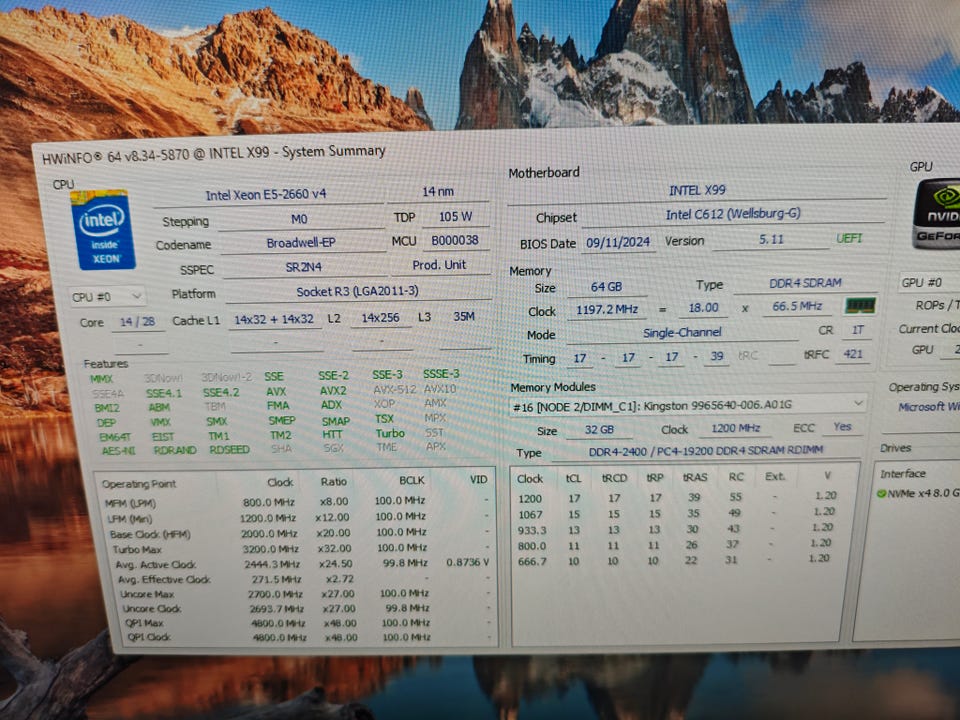Click the SSPEC value SR2N4
960x720 pixels.
[304, 268]
